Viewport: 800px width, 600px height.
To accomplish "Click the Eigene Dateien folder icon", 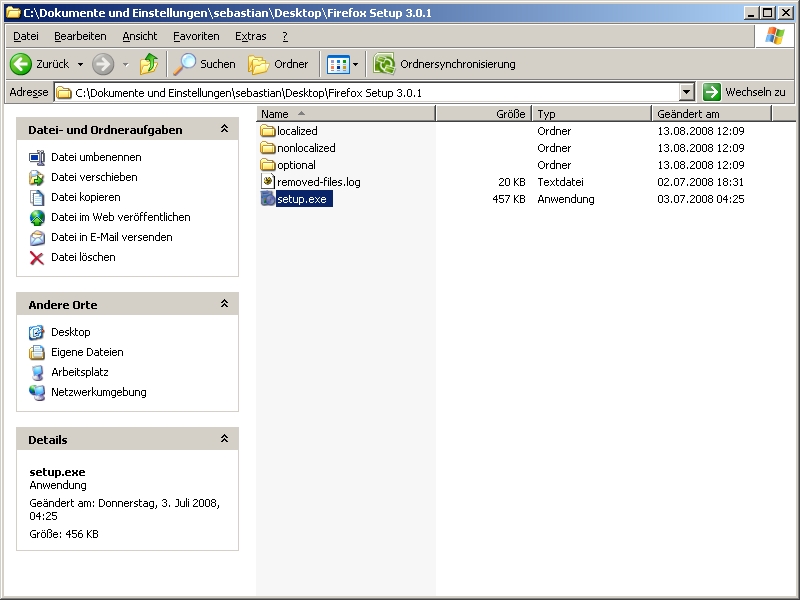I will pos(37,353).
